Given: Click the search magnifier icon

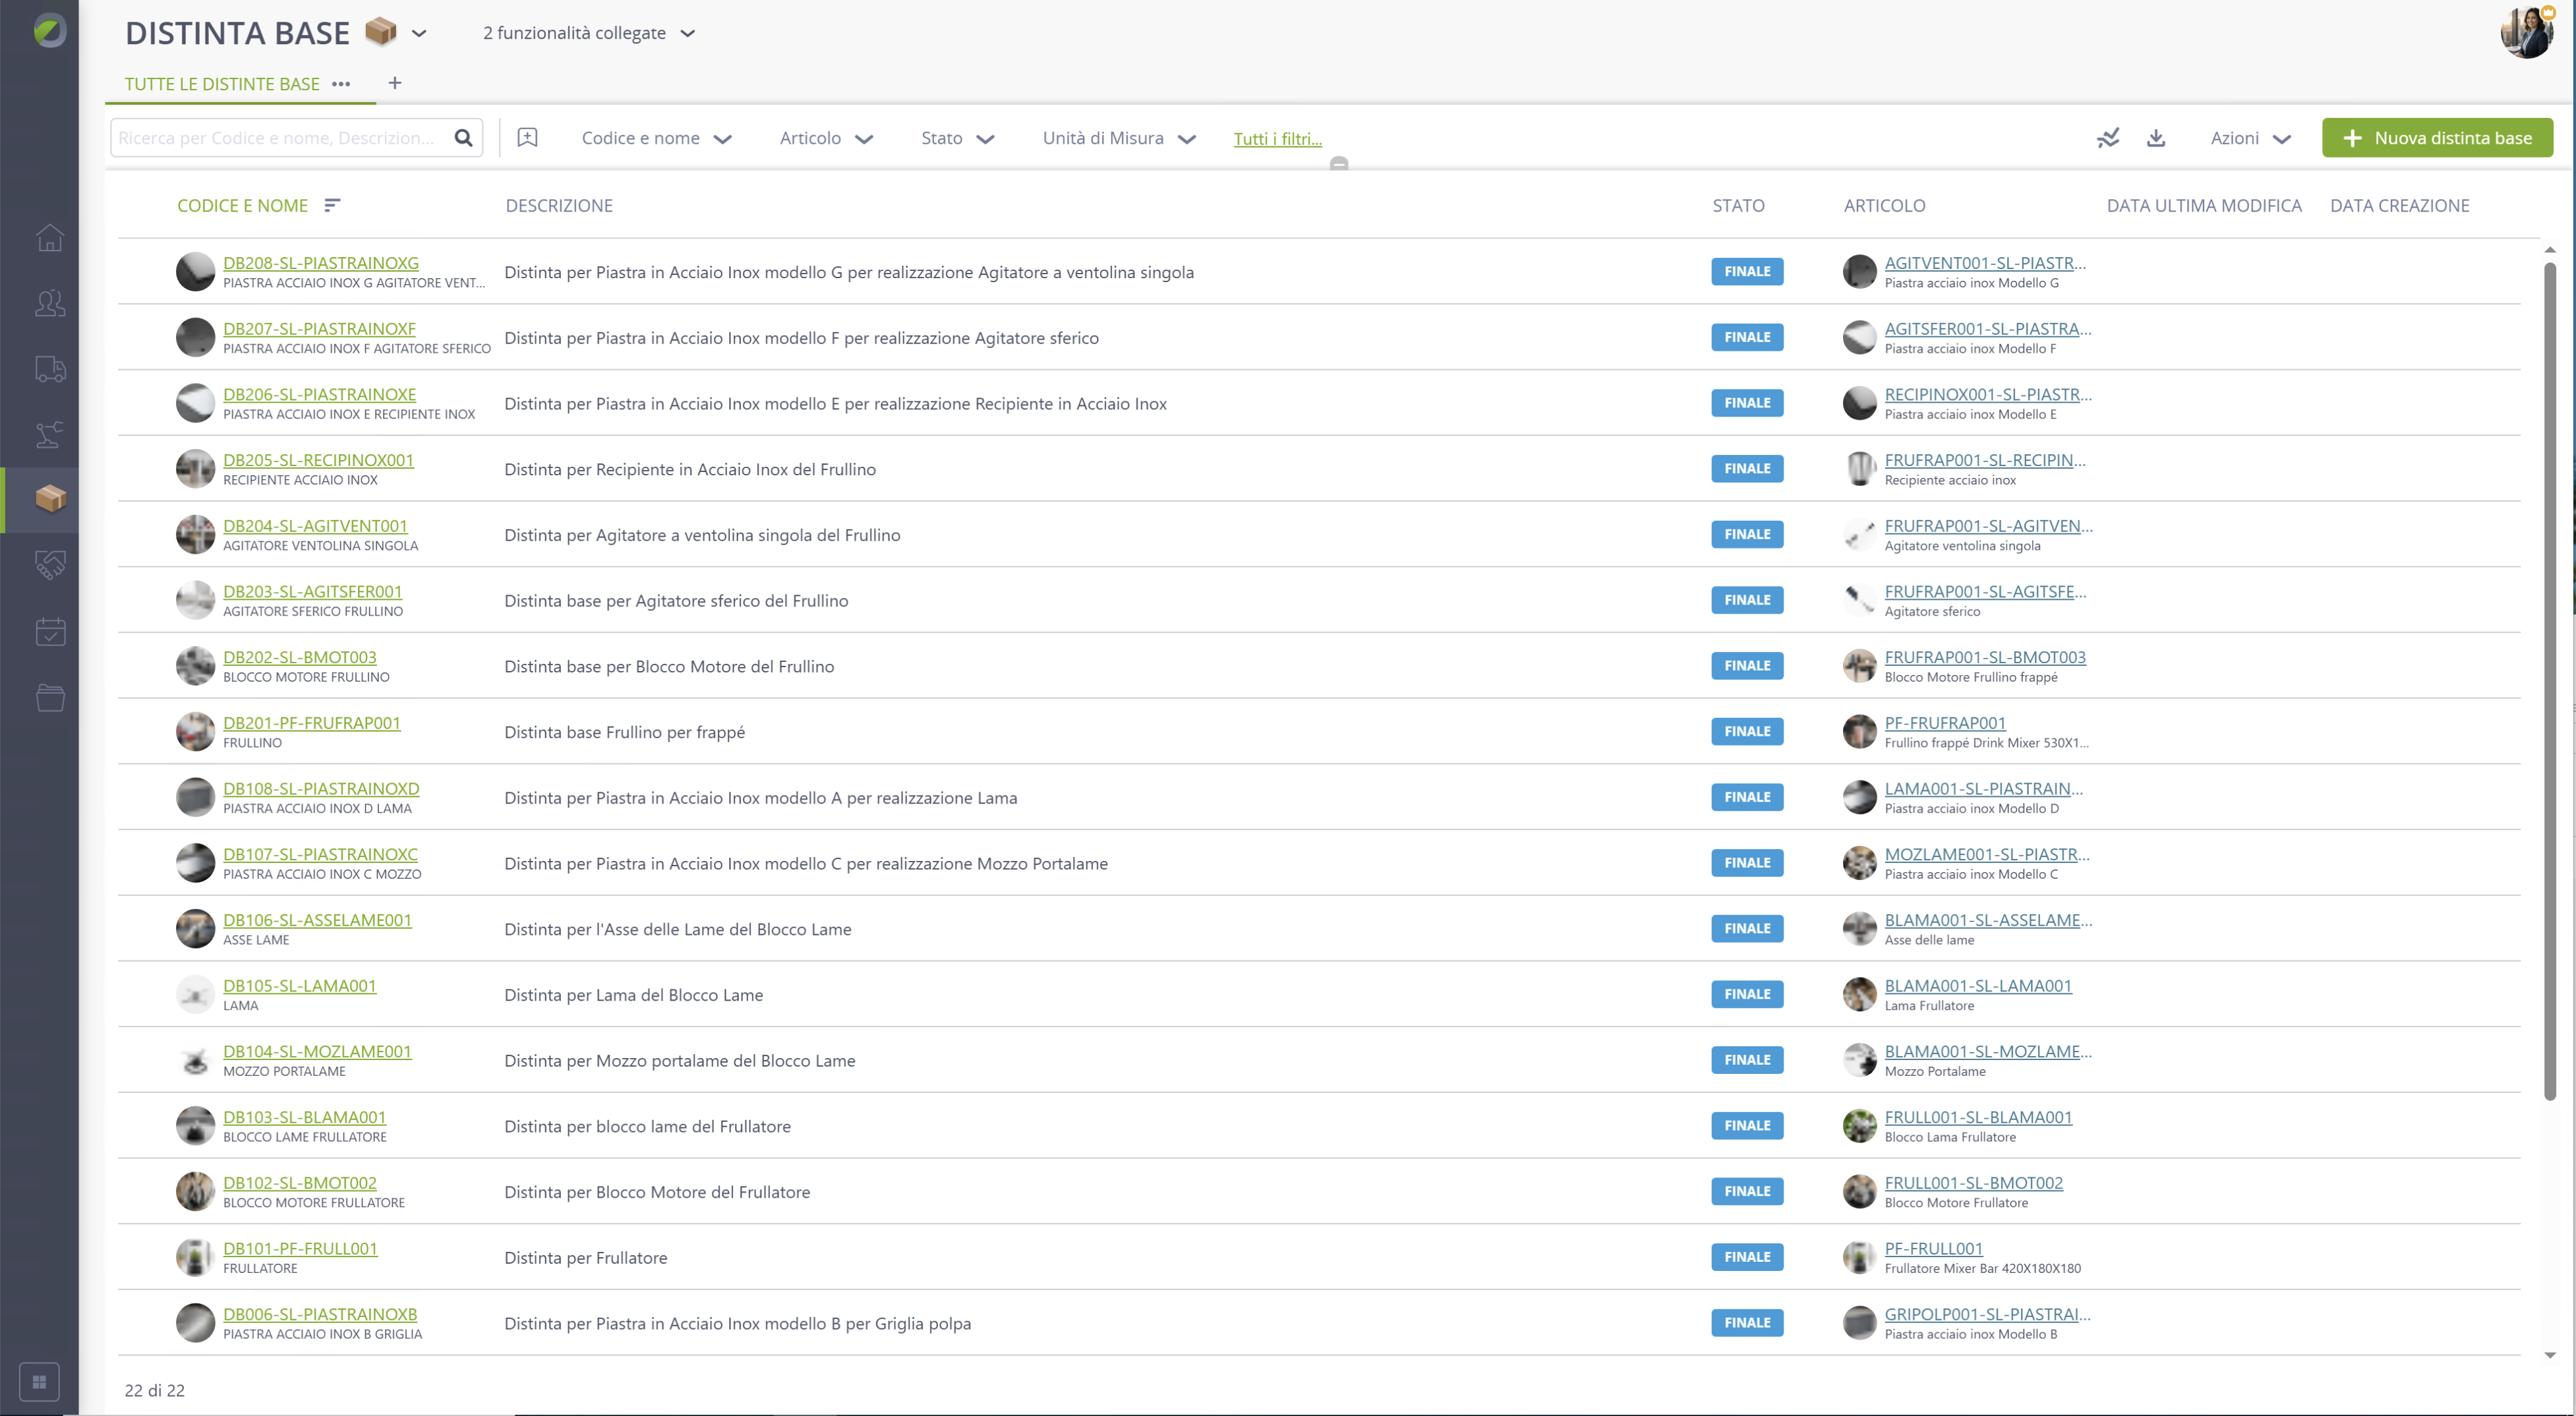Looking at the screenshot, I should click(x=463, y=138).
